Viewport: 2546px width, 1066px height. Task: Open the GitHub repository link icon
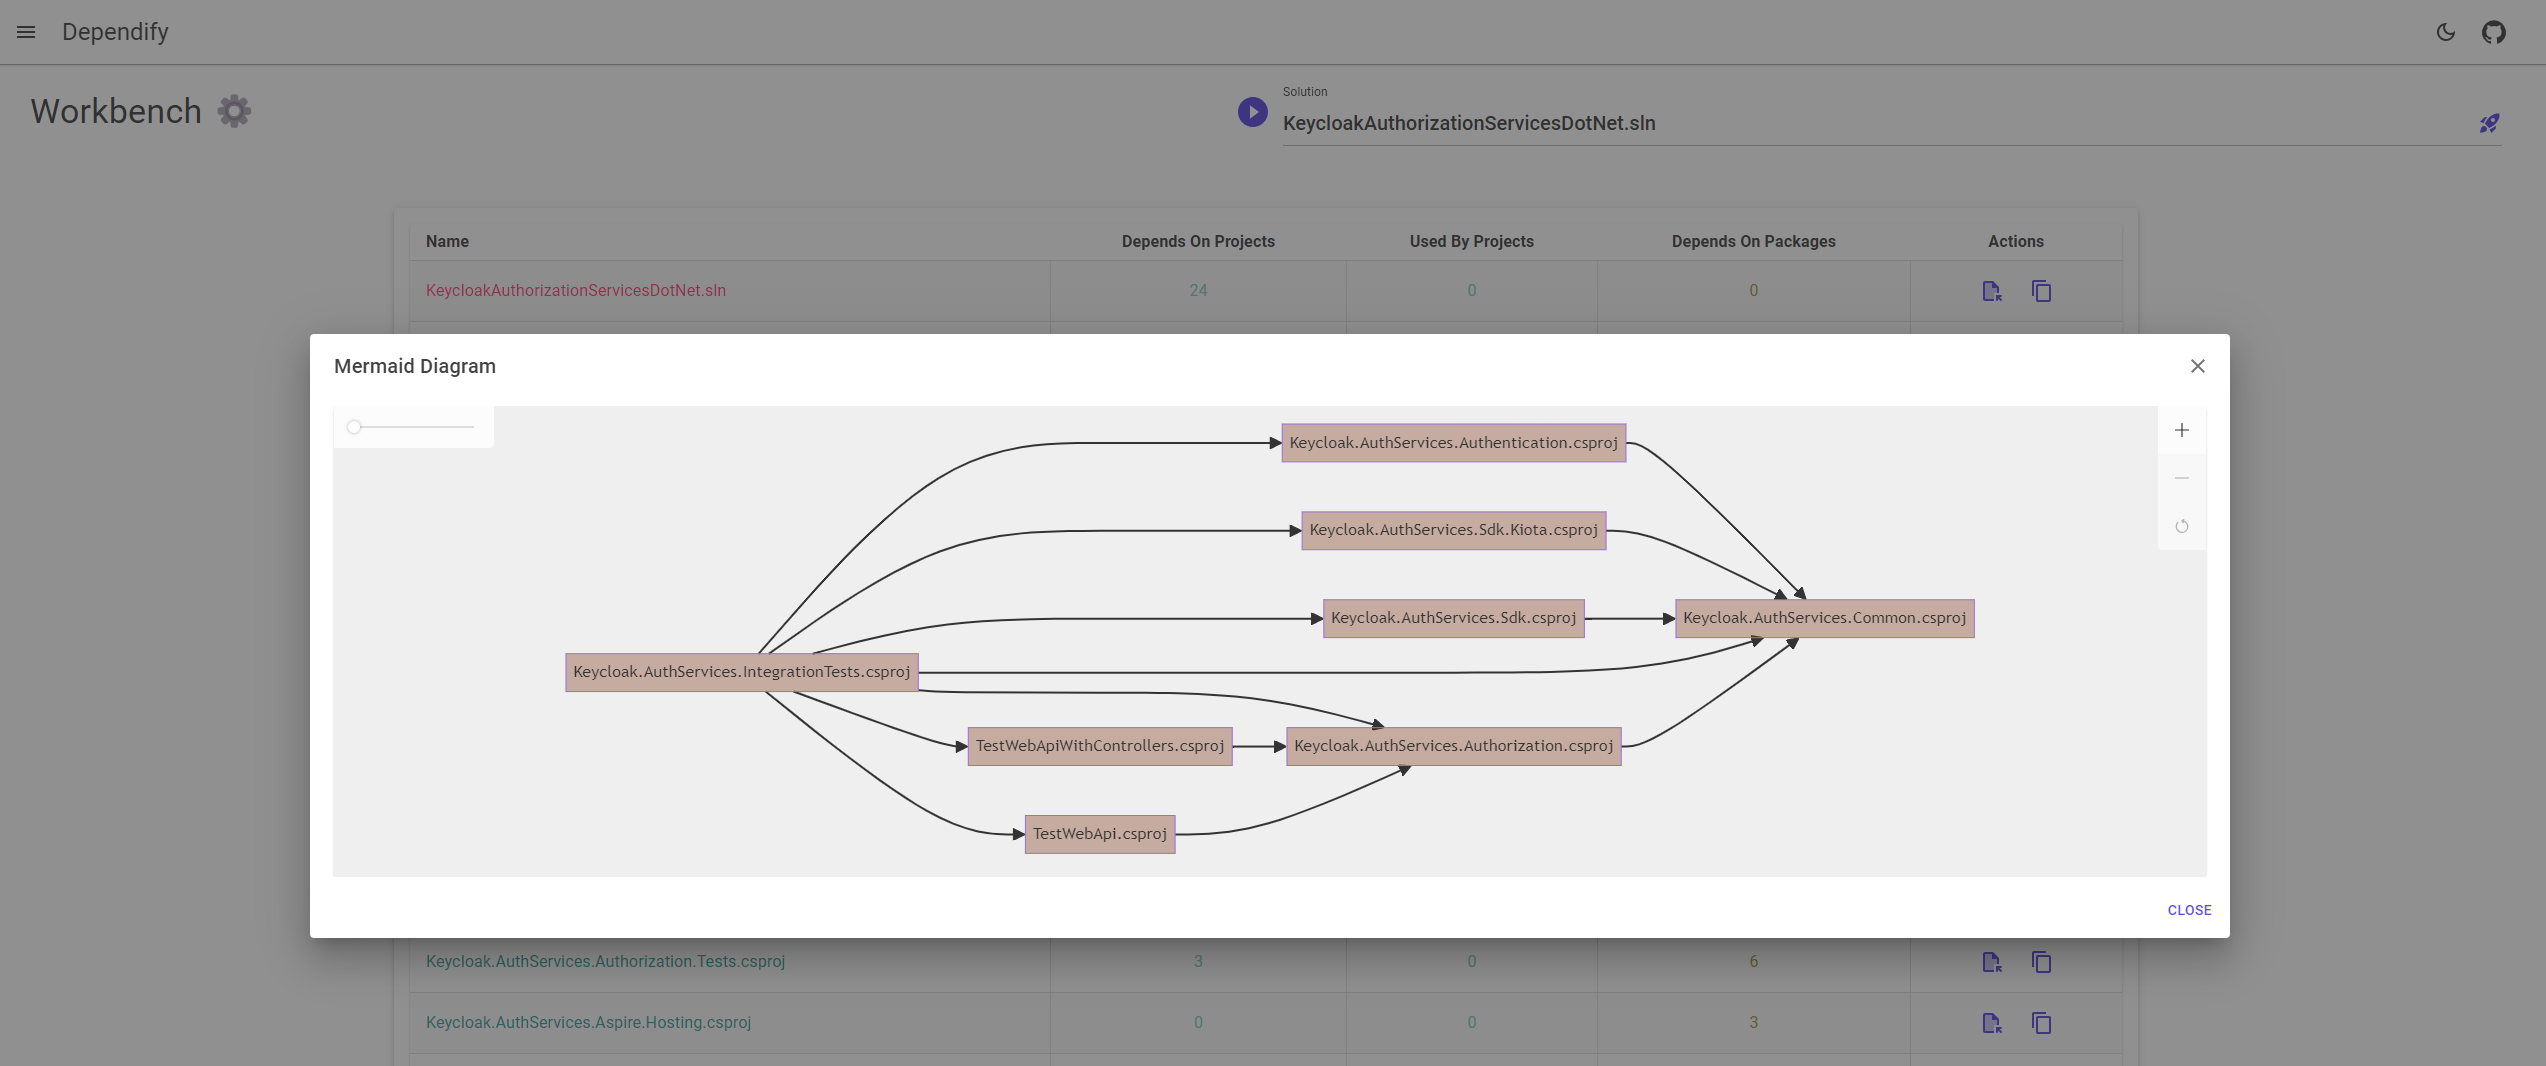tap(2493, 32)
